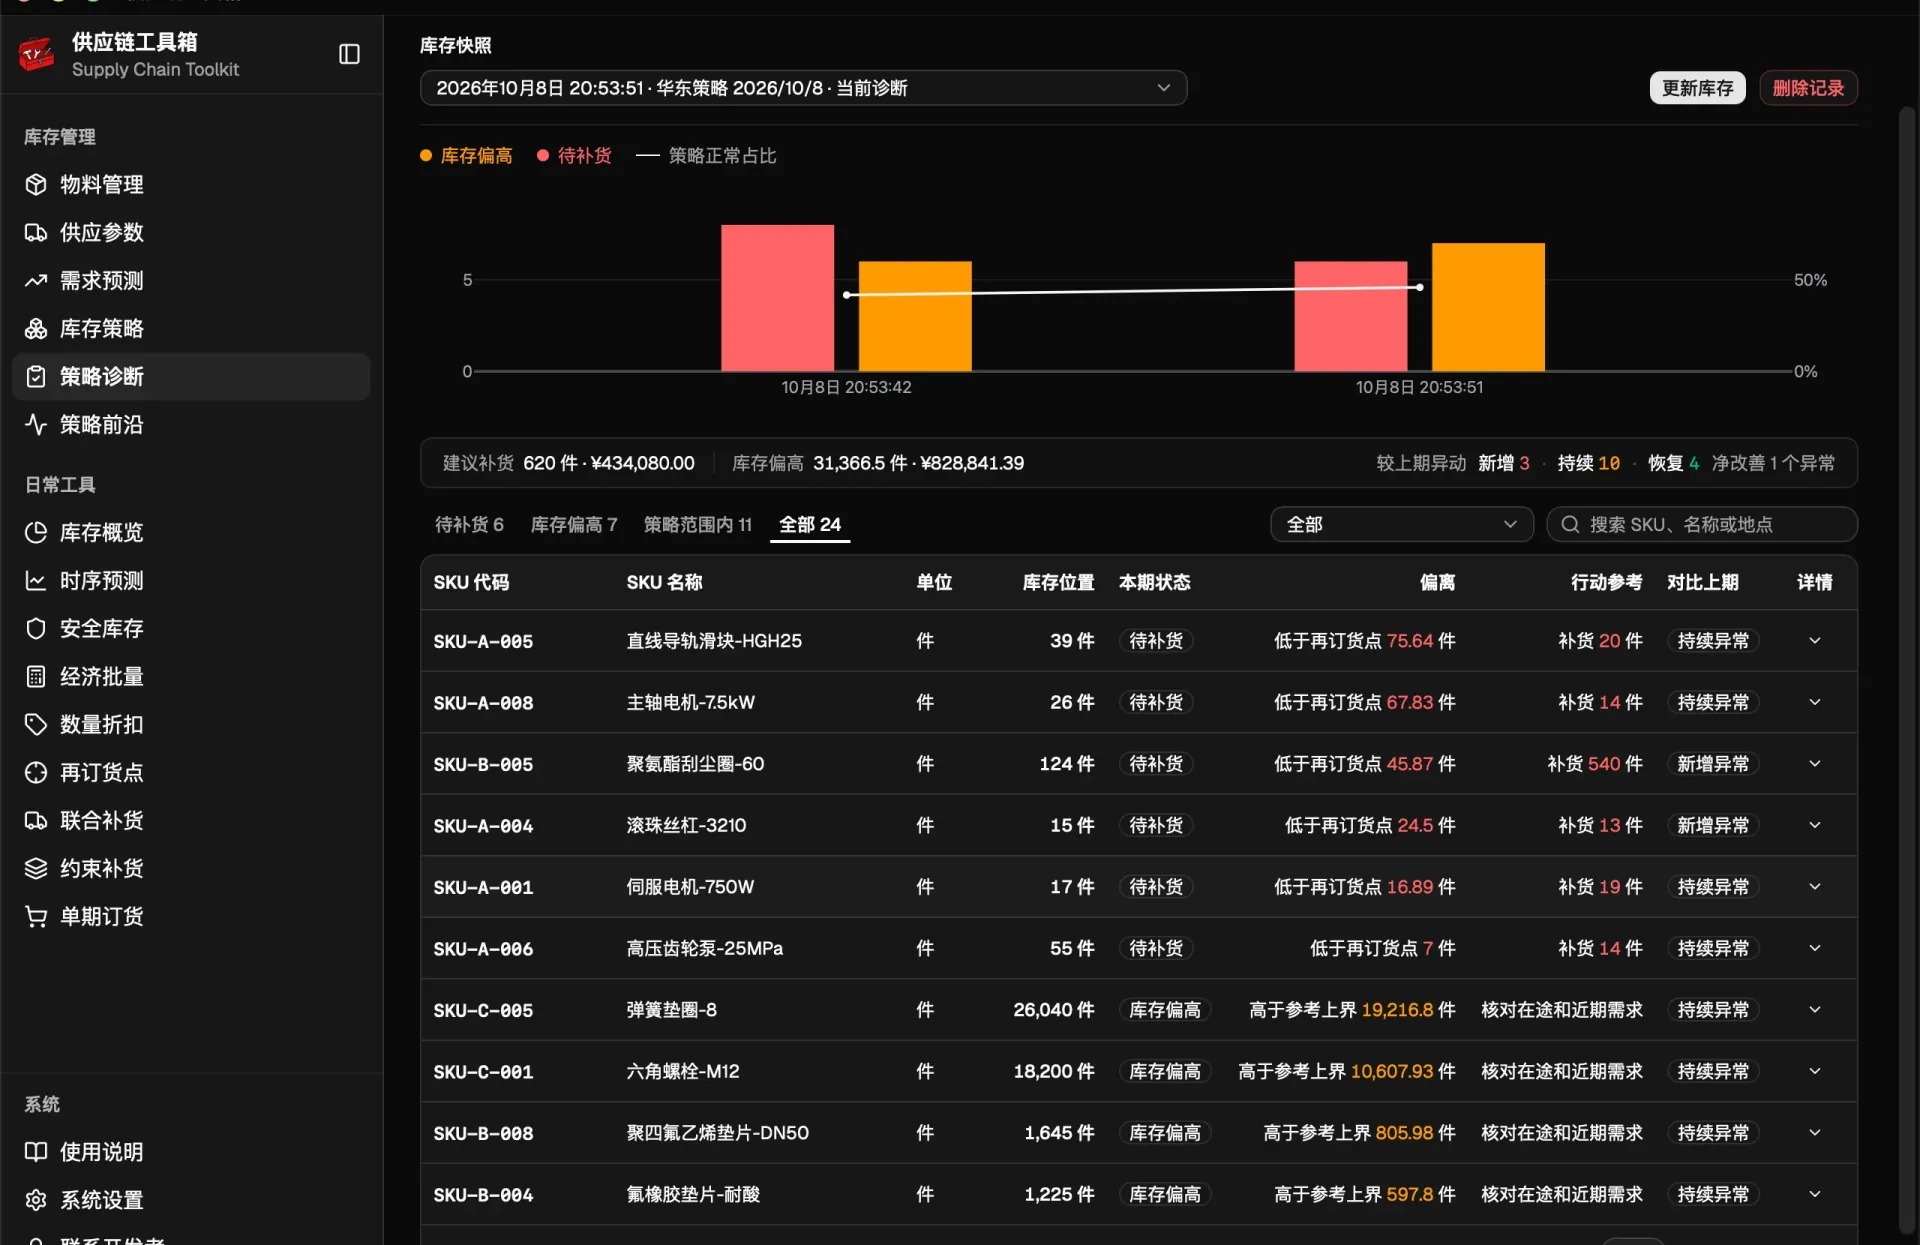Click the 经济批量 calculator icon
The width and height of the screenshot is (1920, 1245).
(x=36, y=676)
